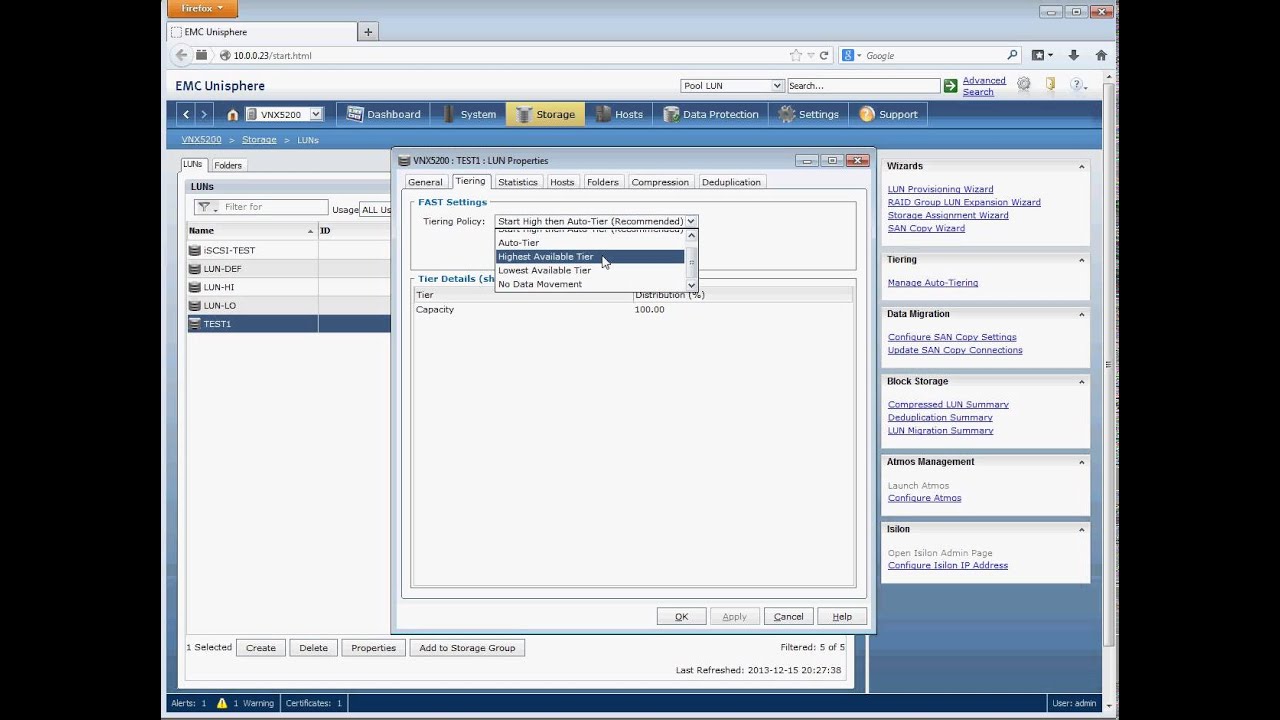The width and height of the screenshot is (1280, 720).
Task: Open Firefox downloads arrow
Action: point(1073,56)
